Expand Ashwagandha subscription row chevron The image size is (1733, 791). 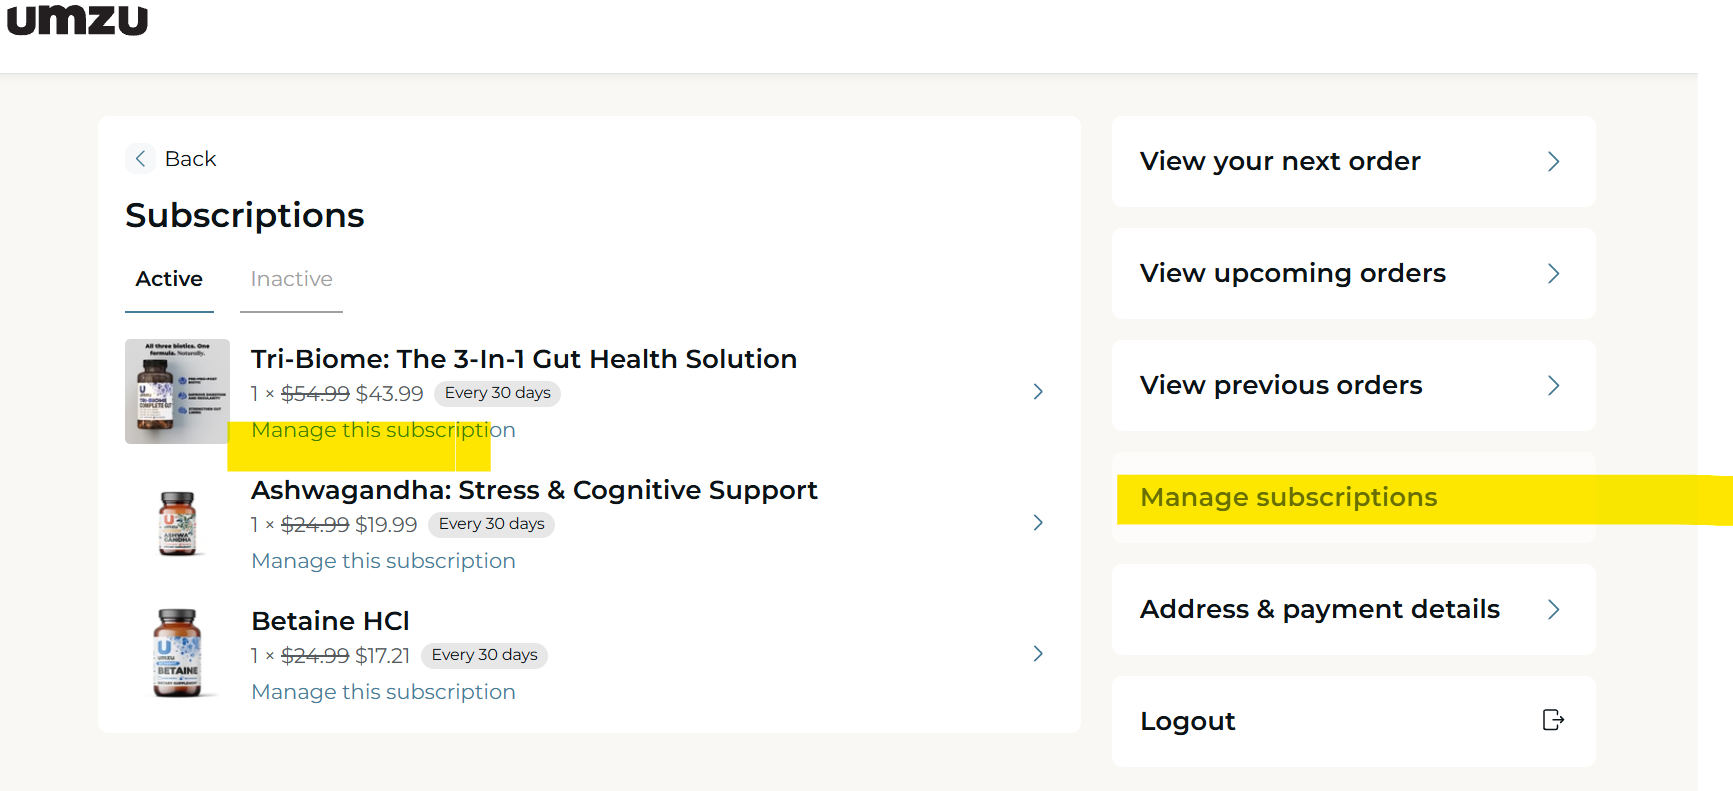1038,523
